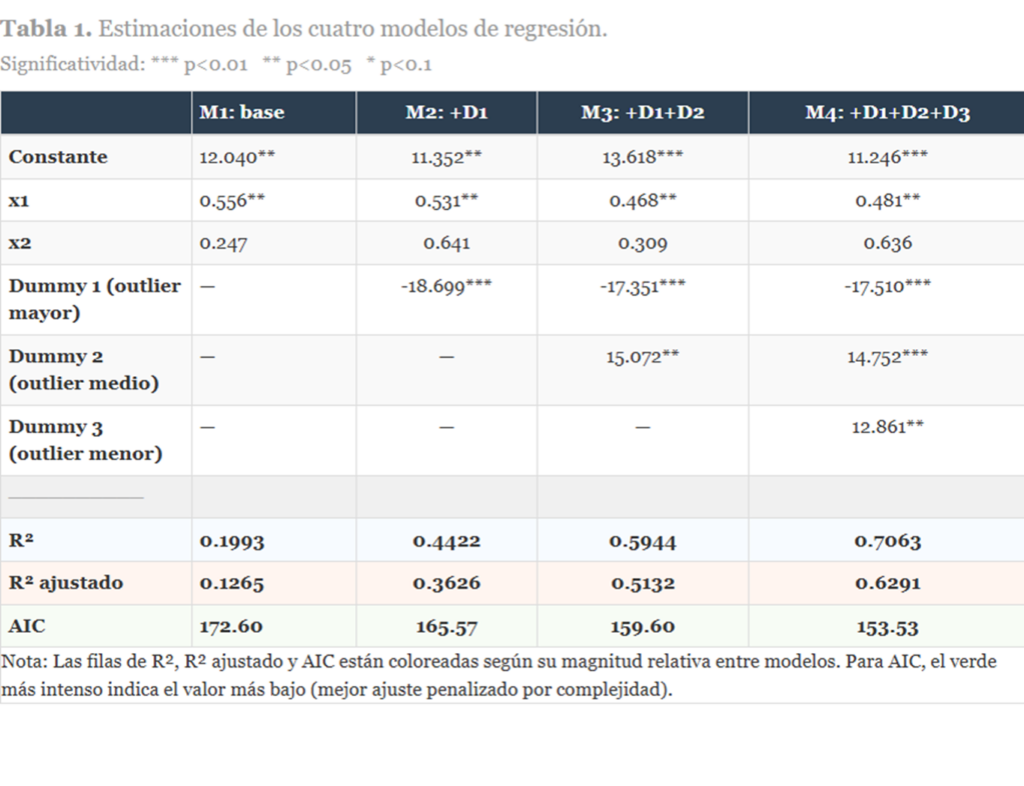Viewport: 1024px width, 786px height.
Task: Click the -18.699*** coefficient cell
Action: pyautogui.click(x=446, y=286)
